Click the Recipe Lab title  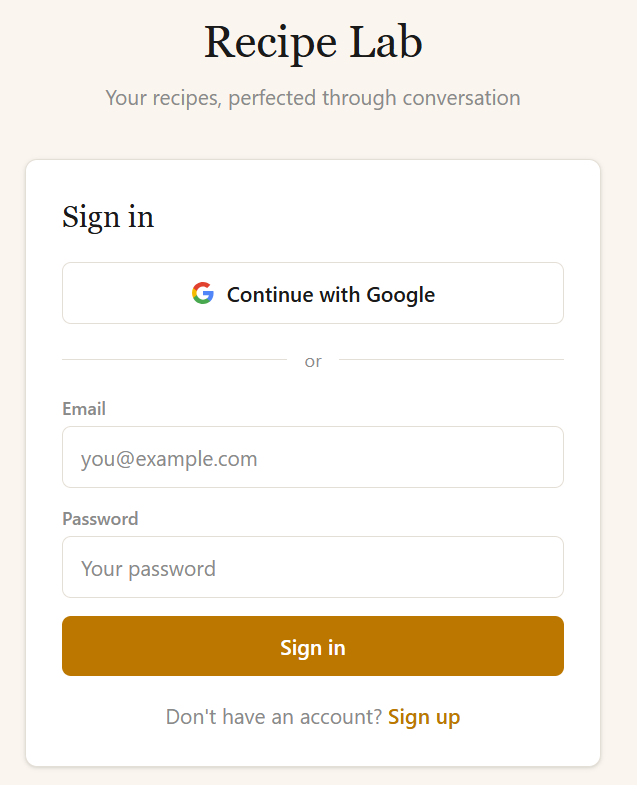tap(313, 42)
